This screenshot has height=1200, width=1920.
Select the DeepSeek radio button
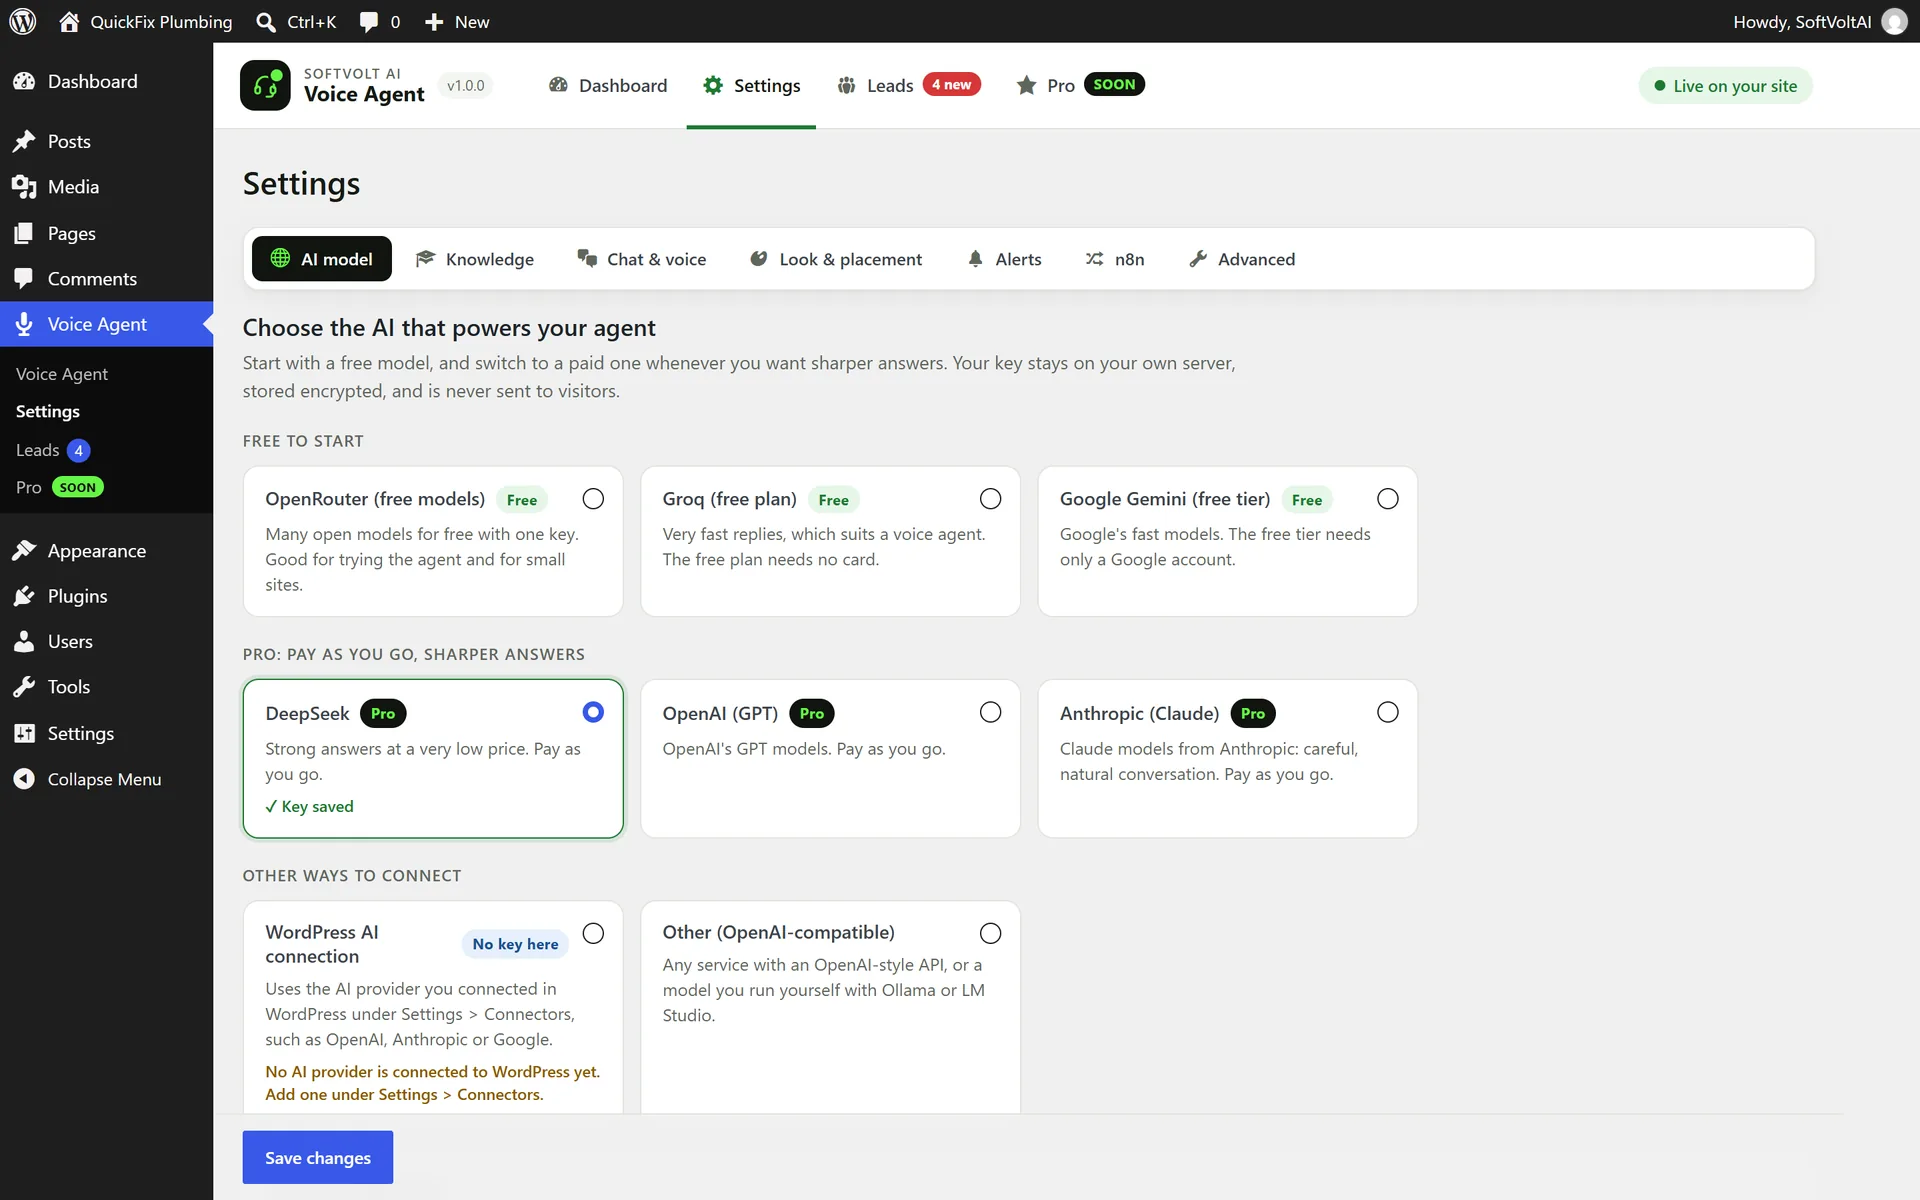(593, 712)
